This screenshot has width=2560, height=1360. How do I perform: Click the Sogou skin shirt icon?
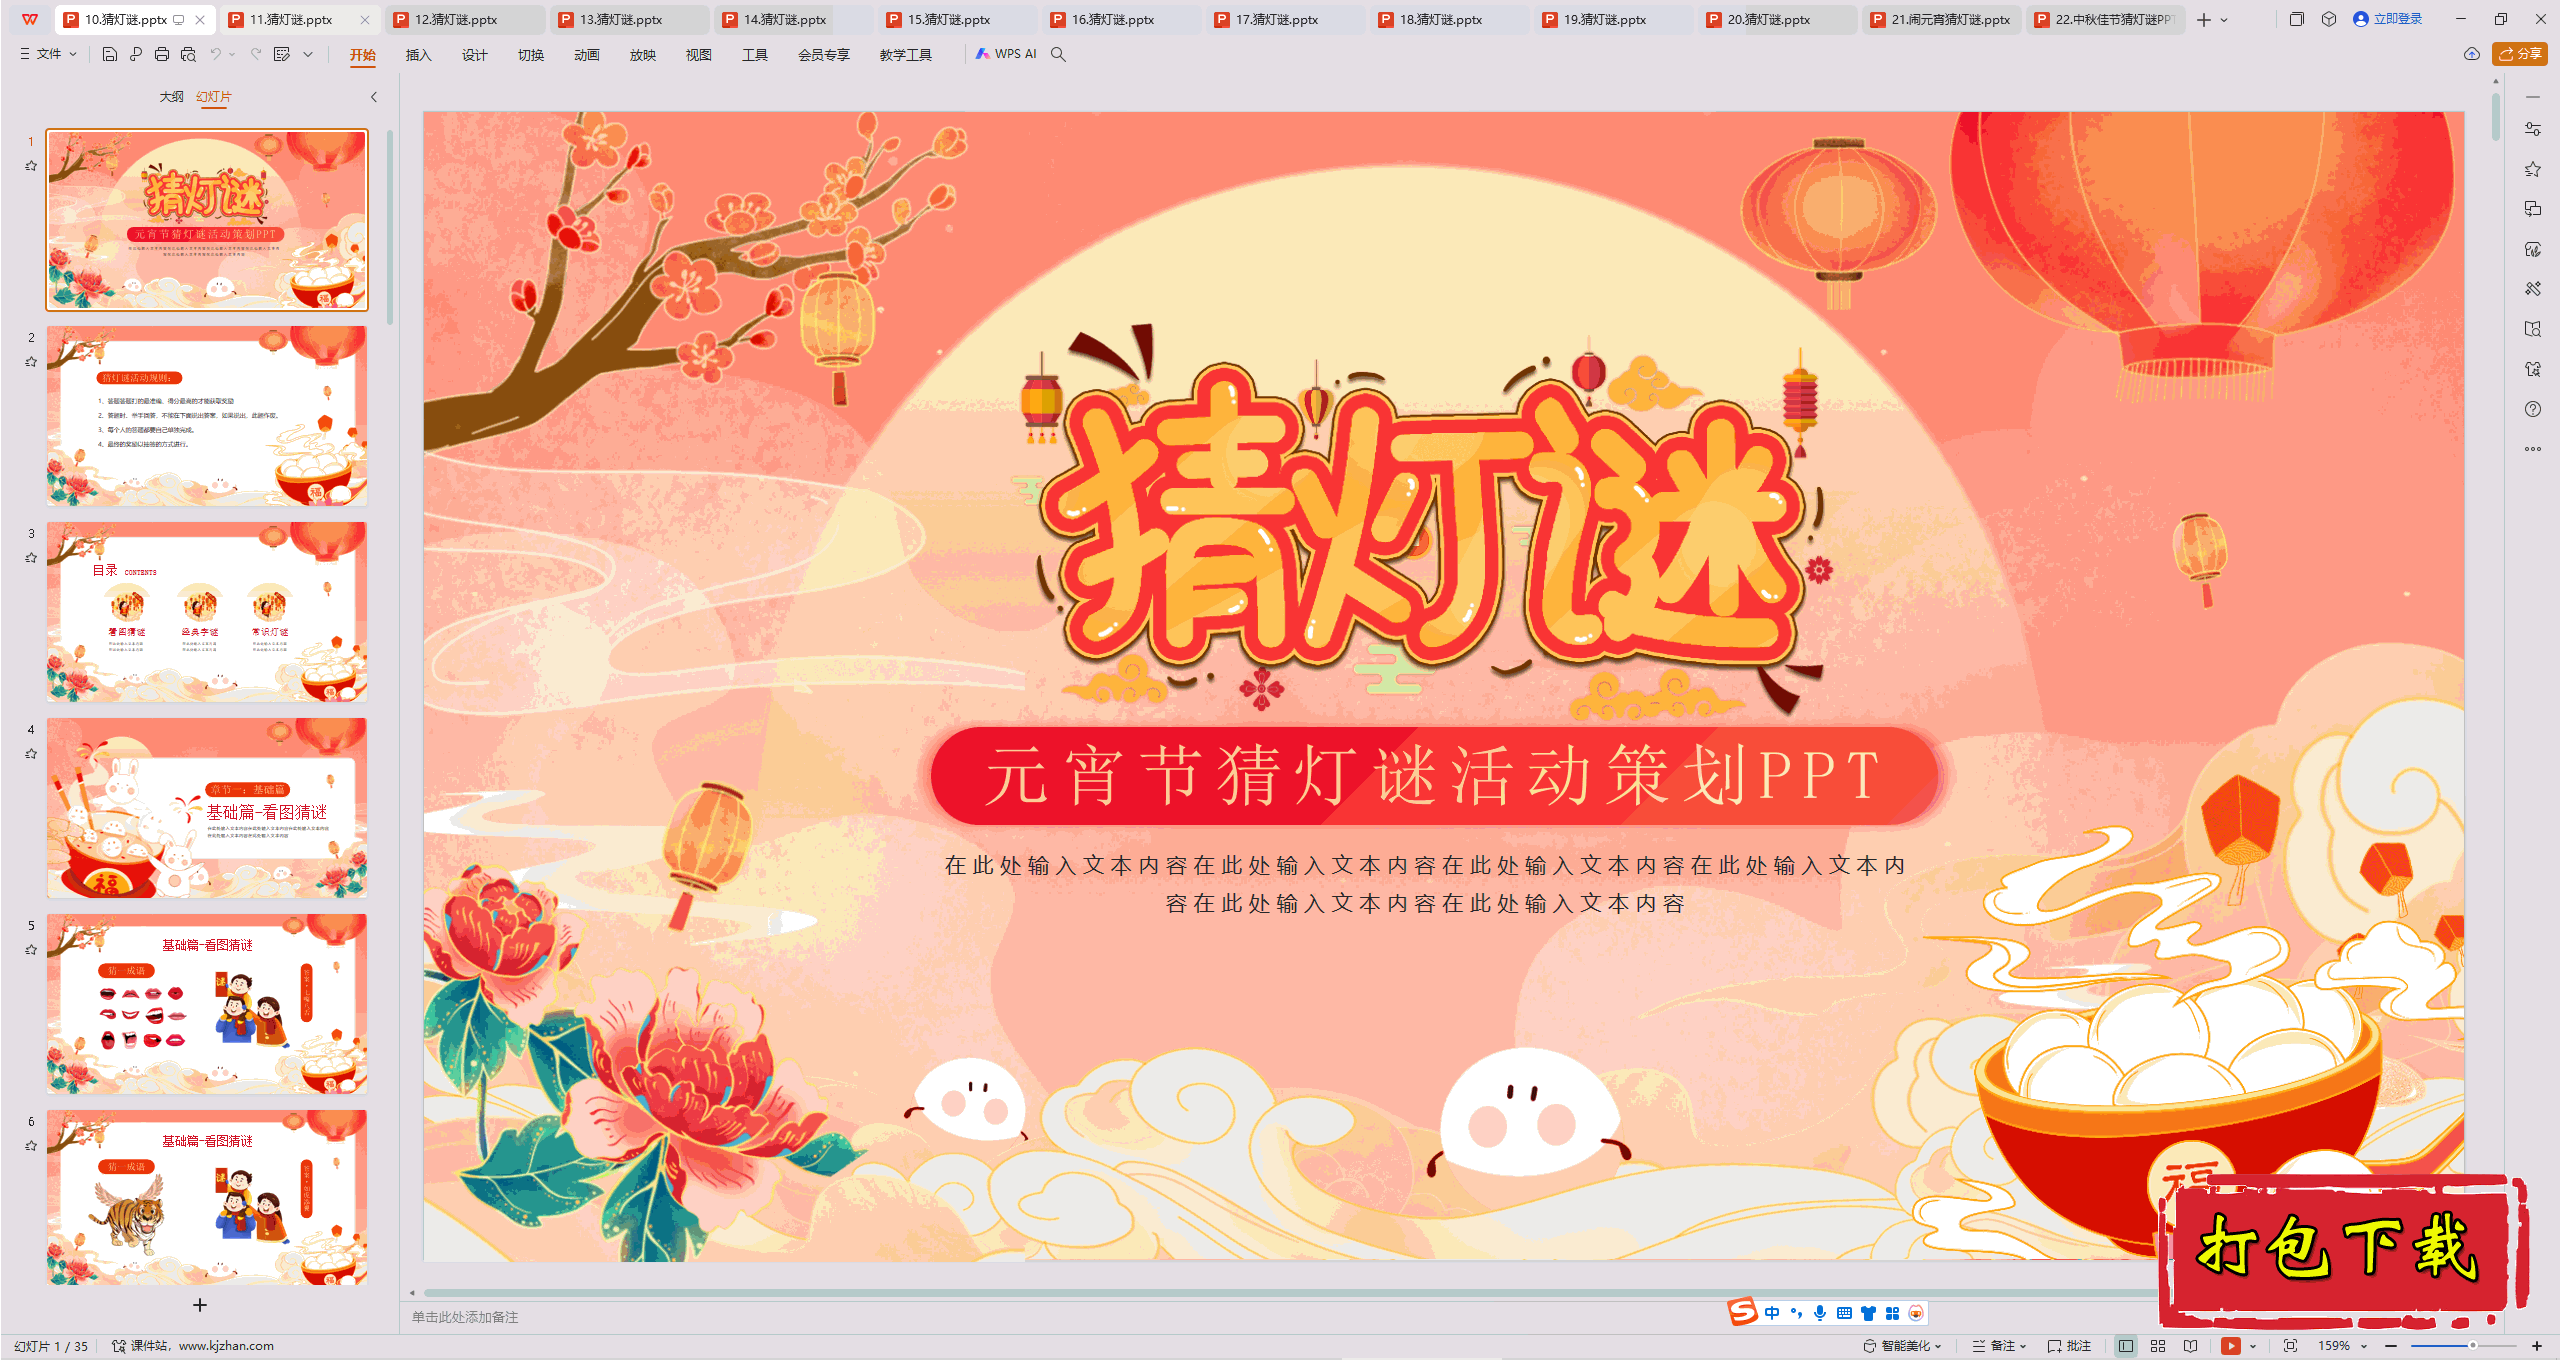point(1868,1313)
